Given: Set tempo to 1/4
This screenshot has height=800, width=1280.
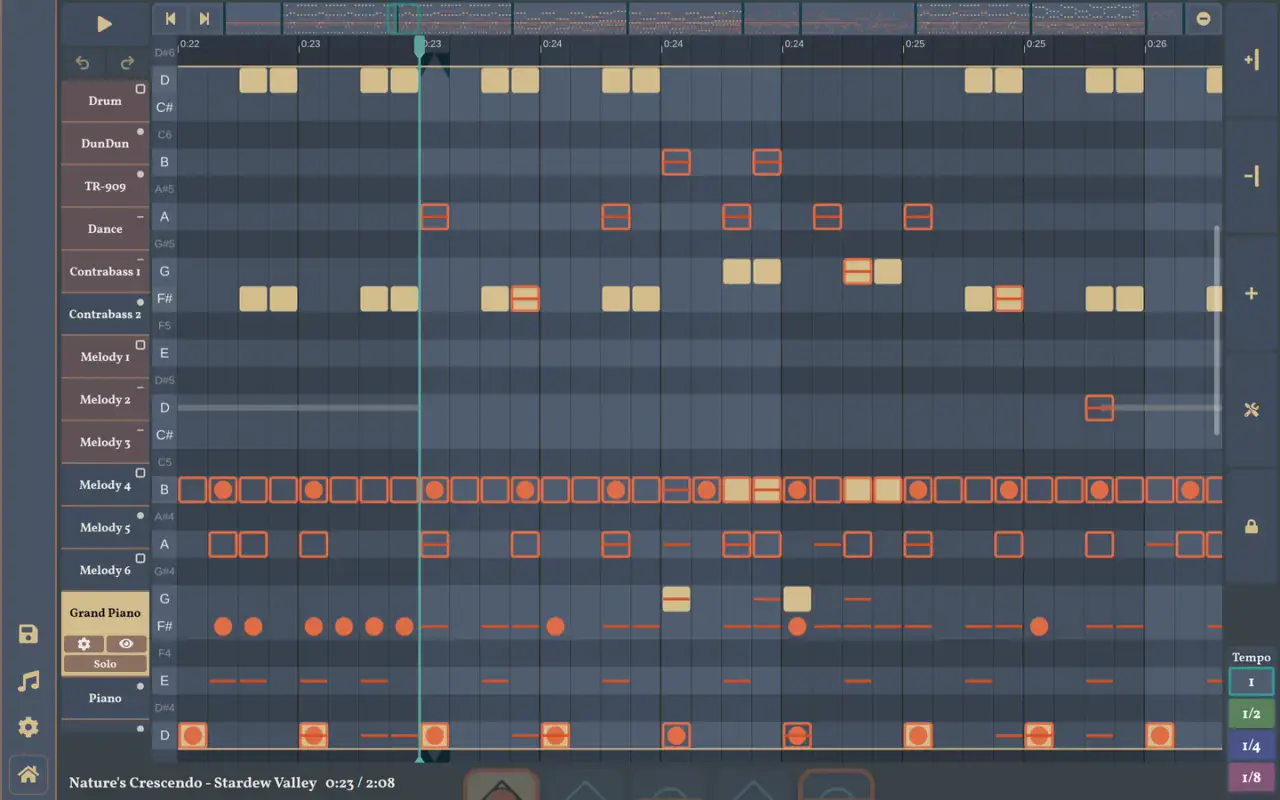Looking at the screenshot, I should click(1251, 746).
